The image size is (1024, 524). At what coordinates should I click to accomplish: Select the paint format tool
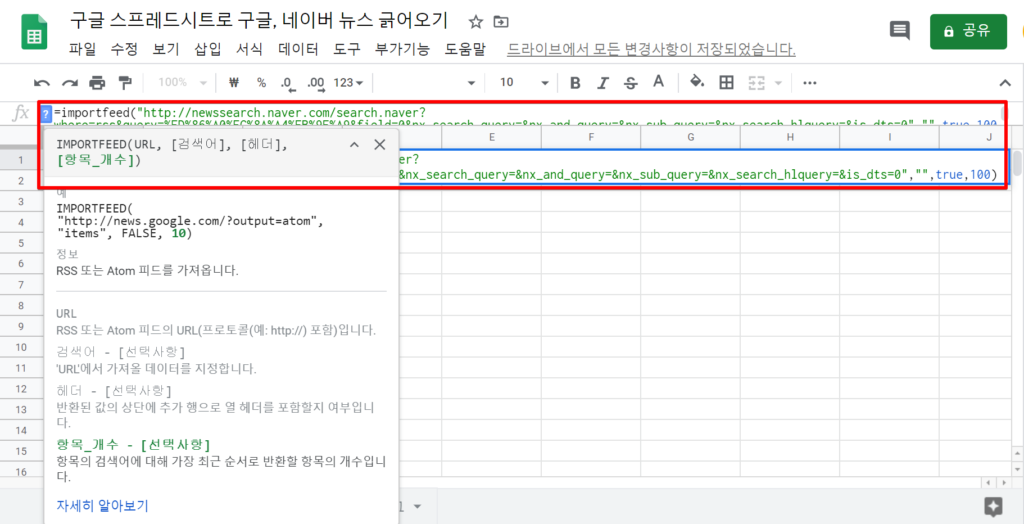[x=124, y=83]
